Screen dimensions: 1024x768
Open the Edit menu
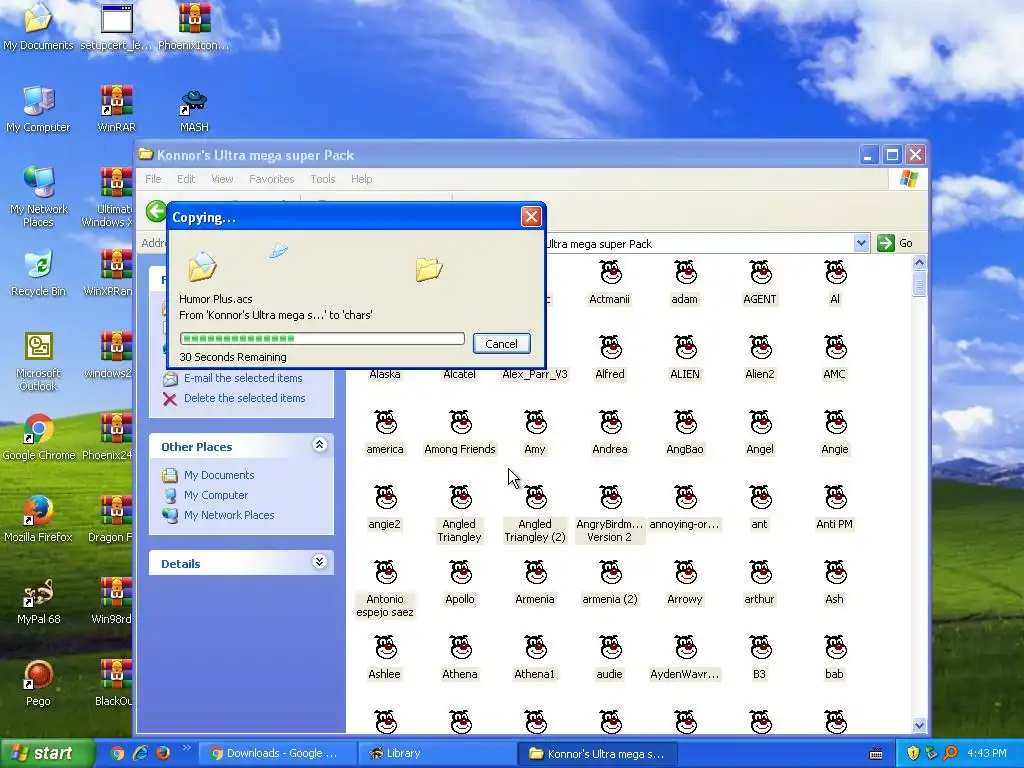pyautogui.click(x=186, y=179)
